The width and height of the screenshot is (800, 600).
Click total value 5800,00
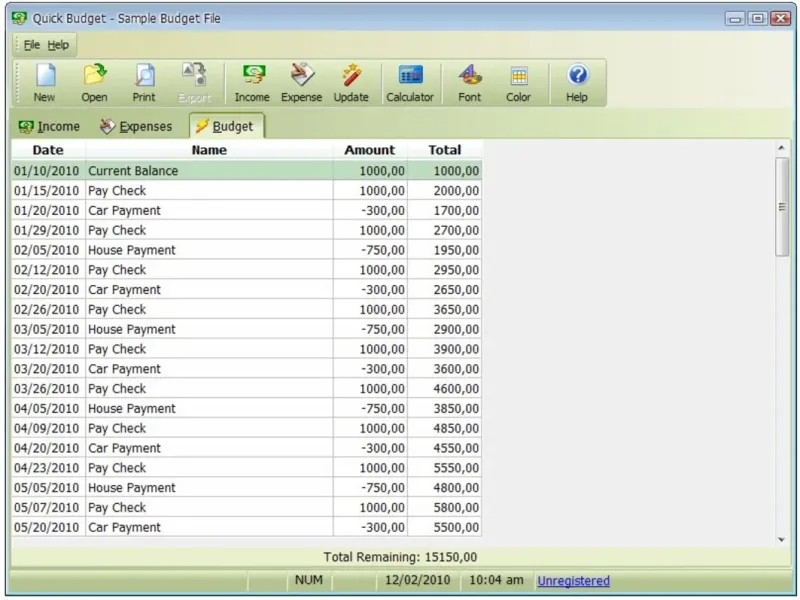456,508
